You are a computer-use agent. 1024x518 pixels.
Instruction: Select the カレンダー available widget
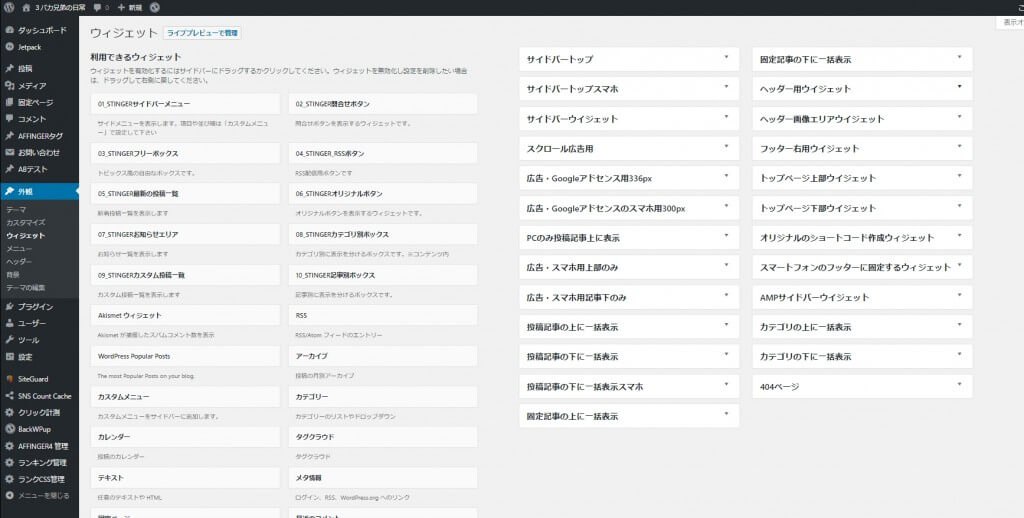click(185, 437)
